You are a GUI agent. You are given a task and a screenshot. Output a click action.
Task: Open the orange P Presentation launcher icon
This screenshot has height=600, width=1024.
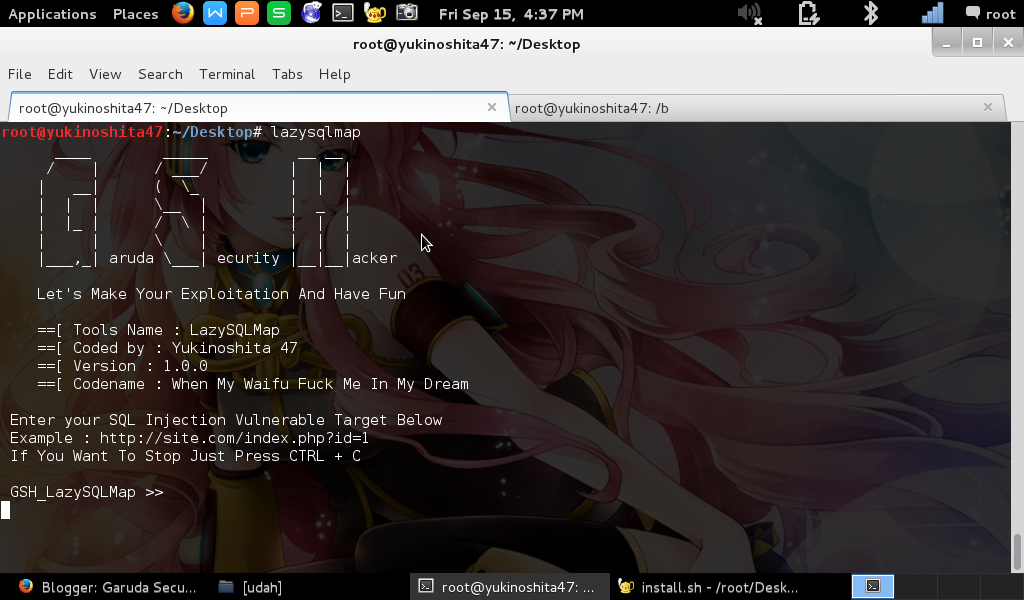tap(247, 13)
